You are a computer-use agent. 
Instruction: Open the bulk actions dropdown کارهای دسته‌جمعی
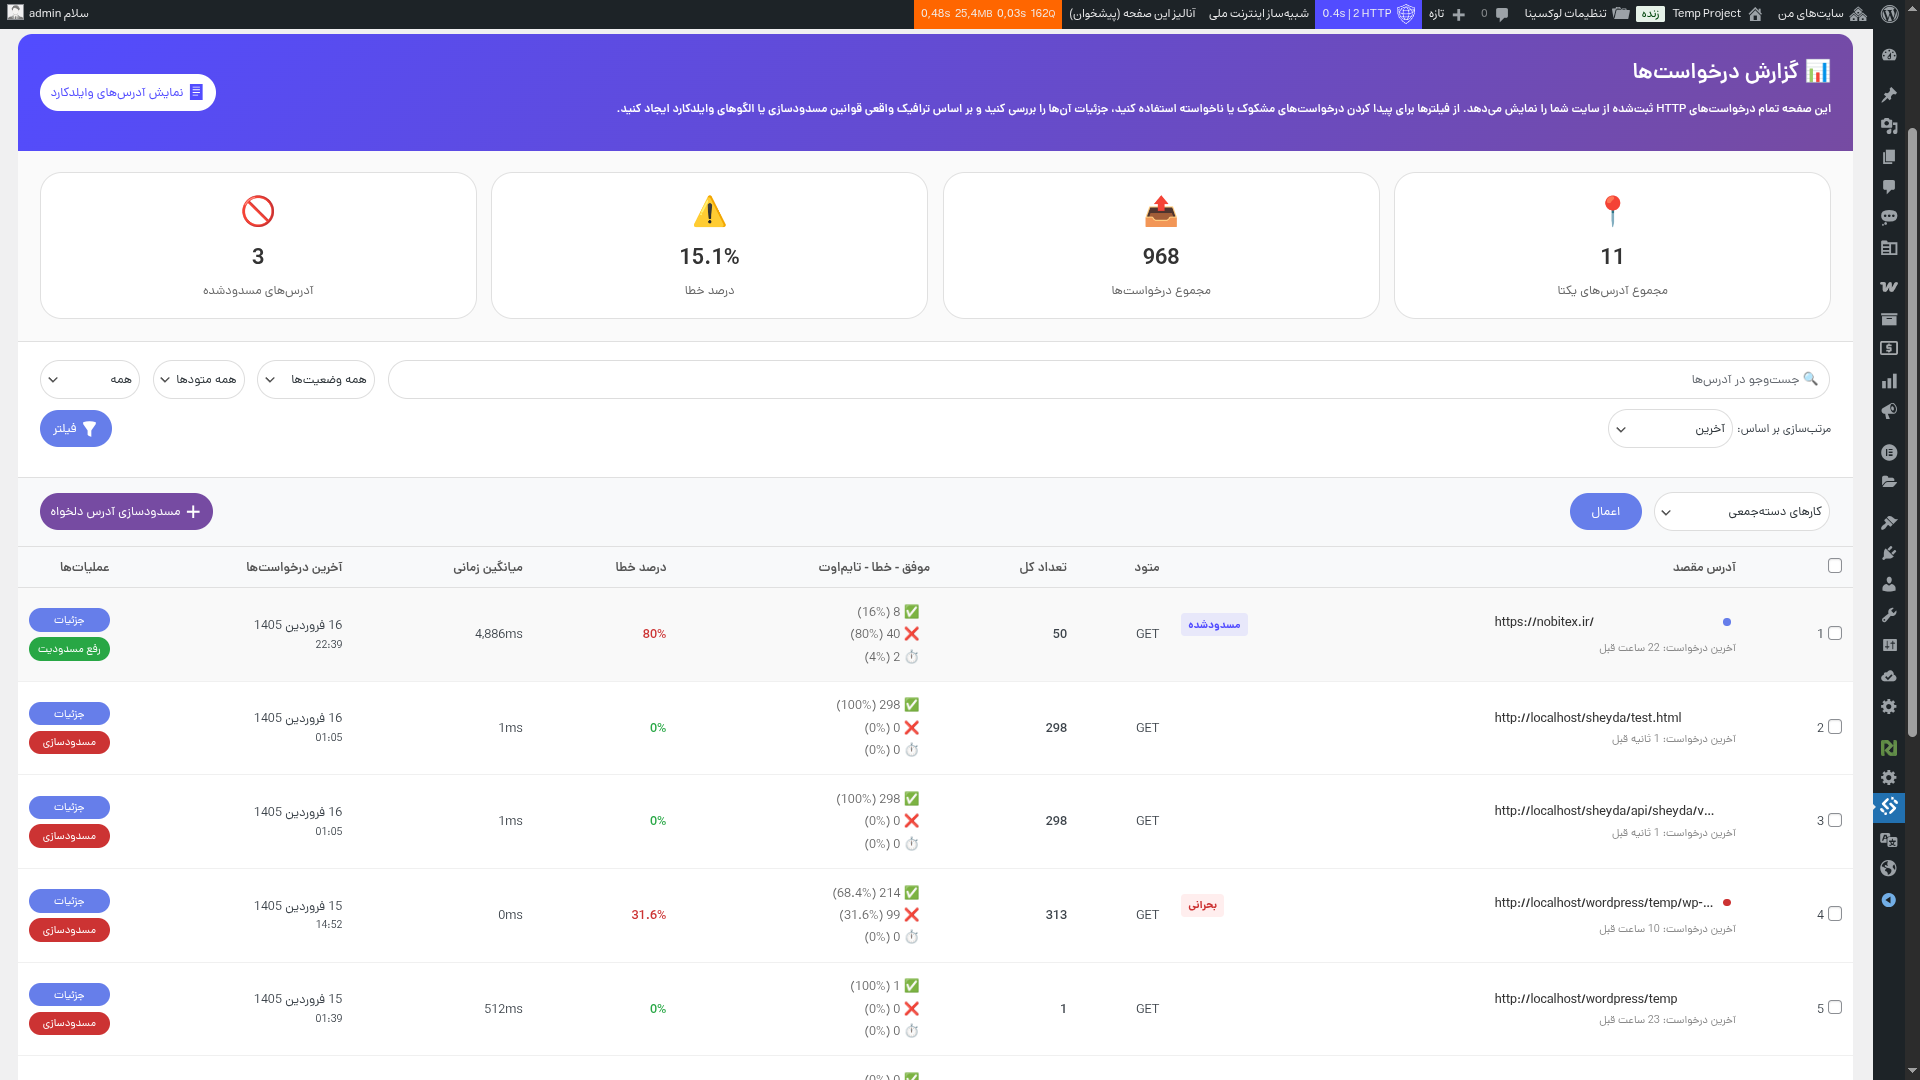(x=1742, y=512)
